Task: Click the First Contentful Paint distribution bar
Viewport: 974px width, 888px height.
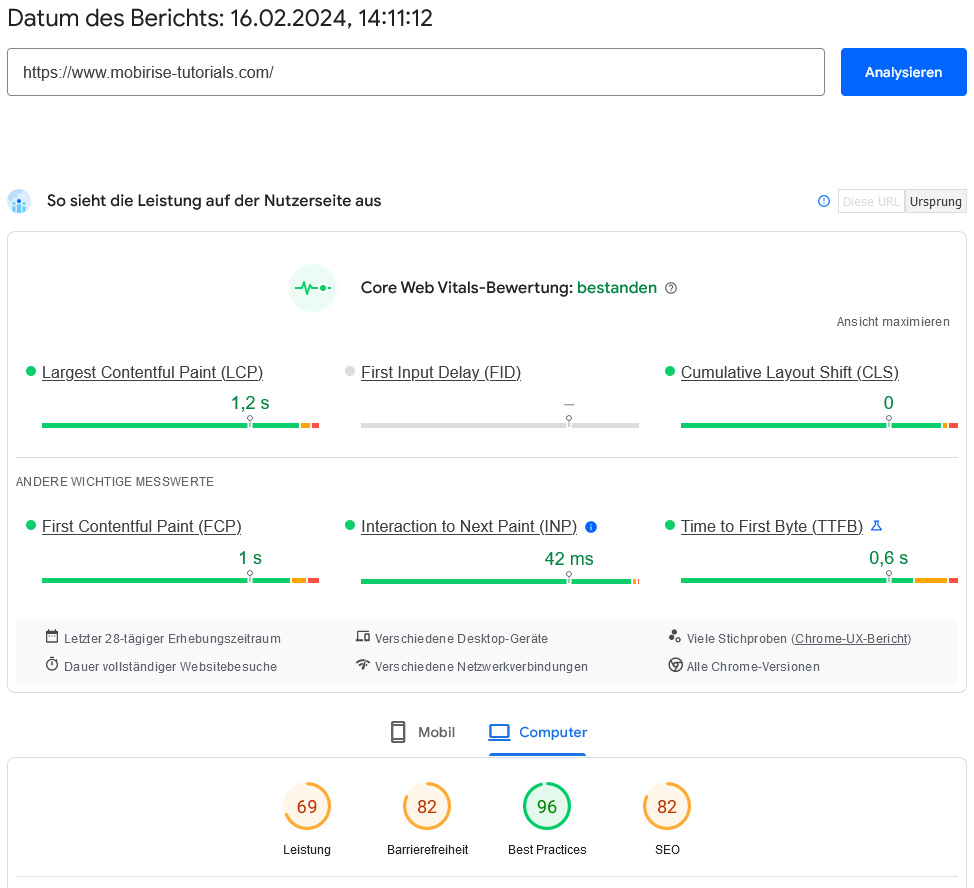Action: 180,580
